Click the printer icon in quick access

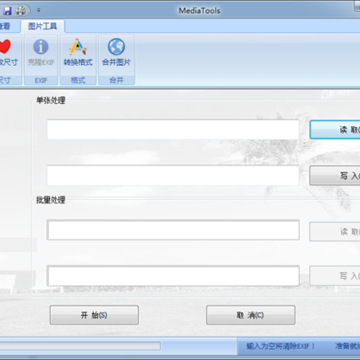pos(21,11)
